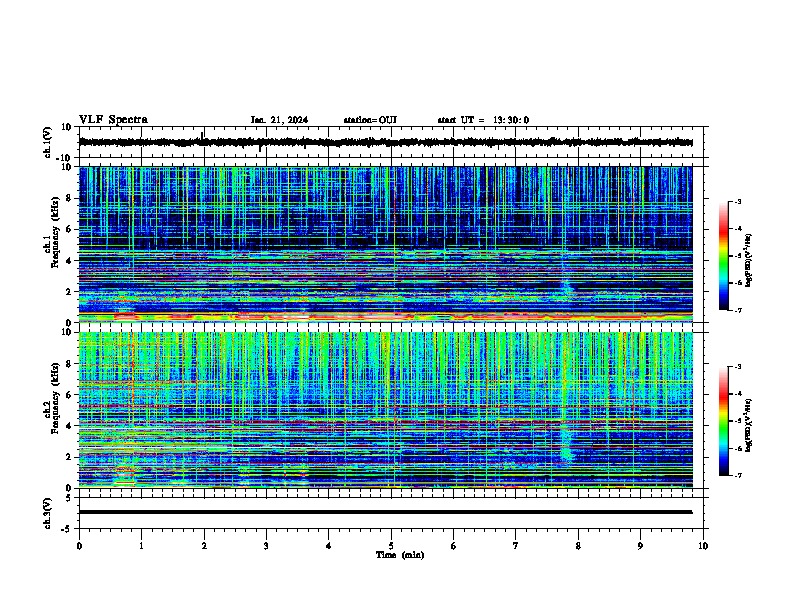Screen dimensions: 792x612
Task: Select the date text "Jan. 21, 2024"
Action: (279, 120)
